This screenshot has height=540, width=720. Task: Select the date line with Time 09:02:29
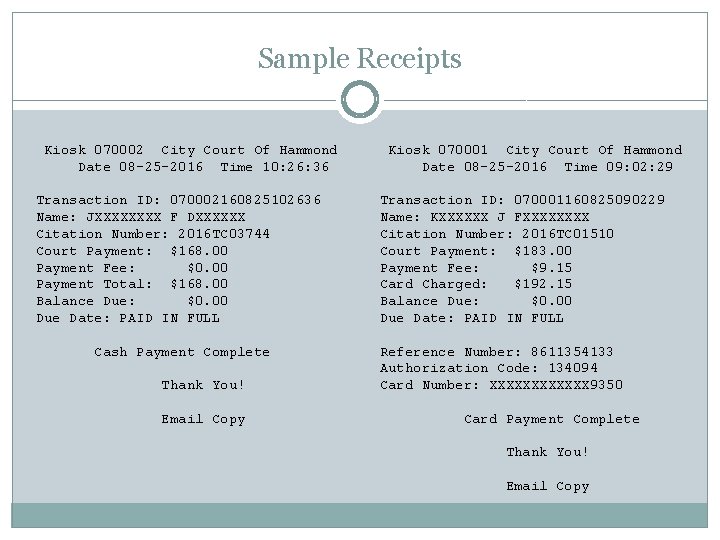[547, 167]
